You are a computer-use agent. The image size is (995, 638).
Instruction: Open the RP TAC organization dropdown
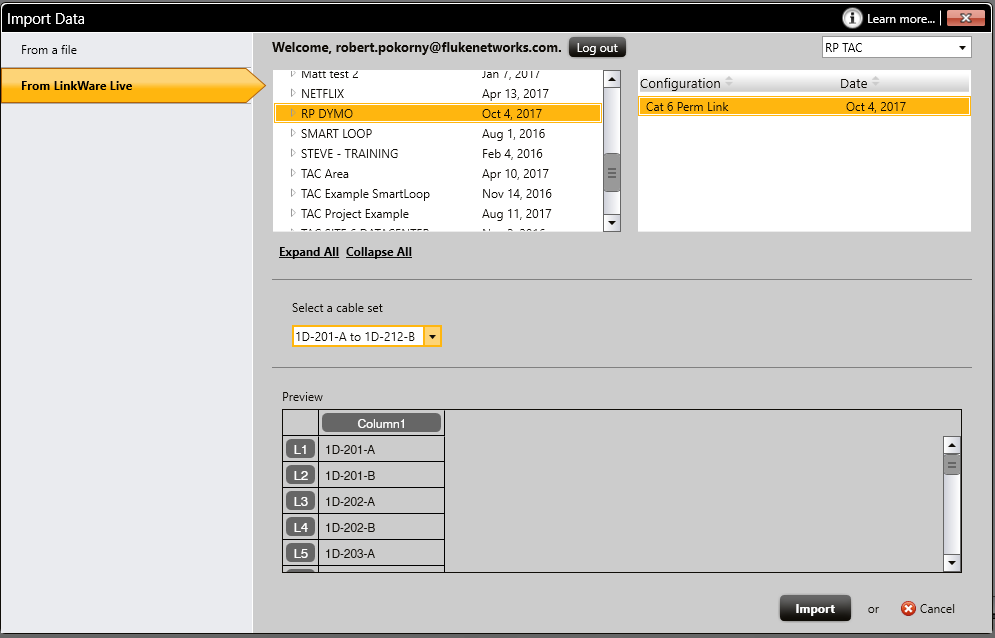(x=962, y=48)
